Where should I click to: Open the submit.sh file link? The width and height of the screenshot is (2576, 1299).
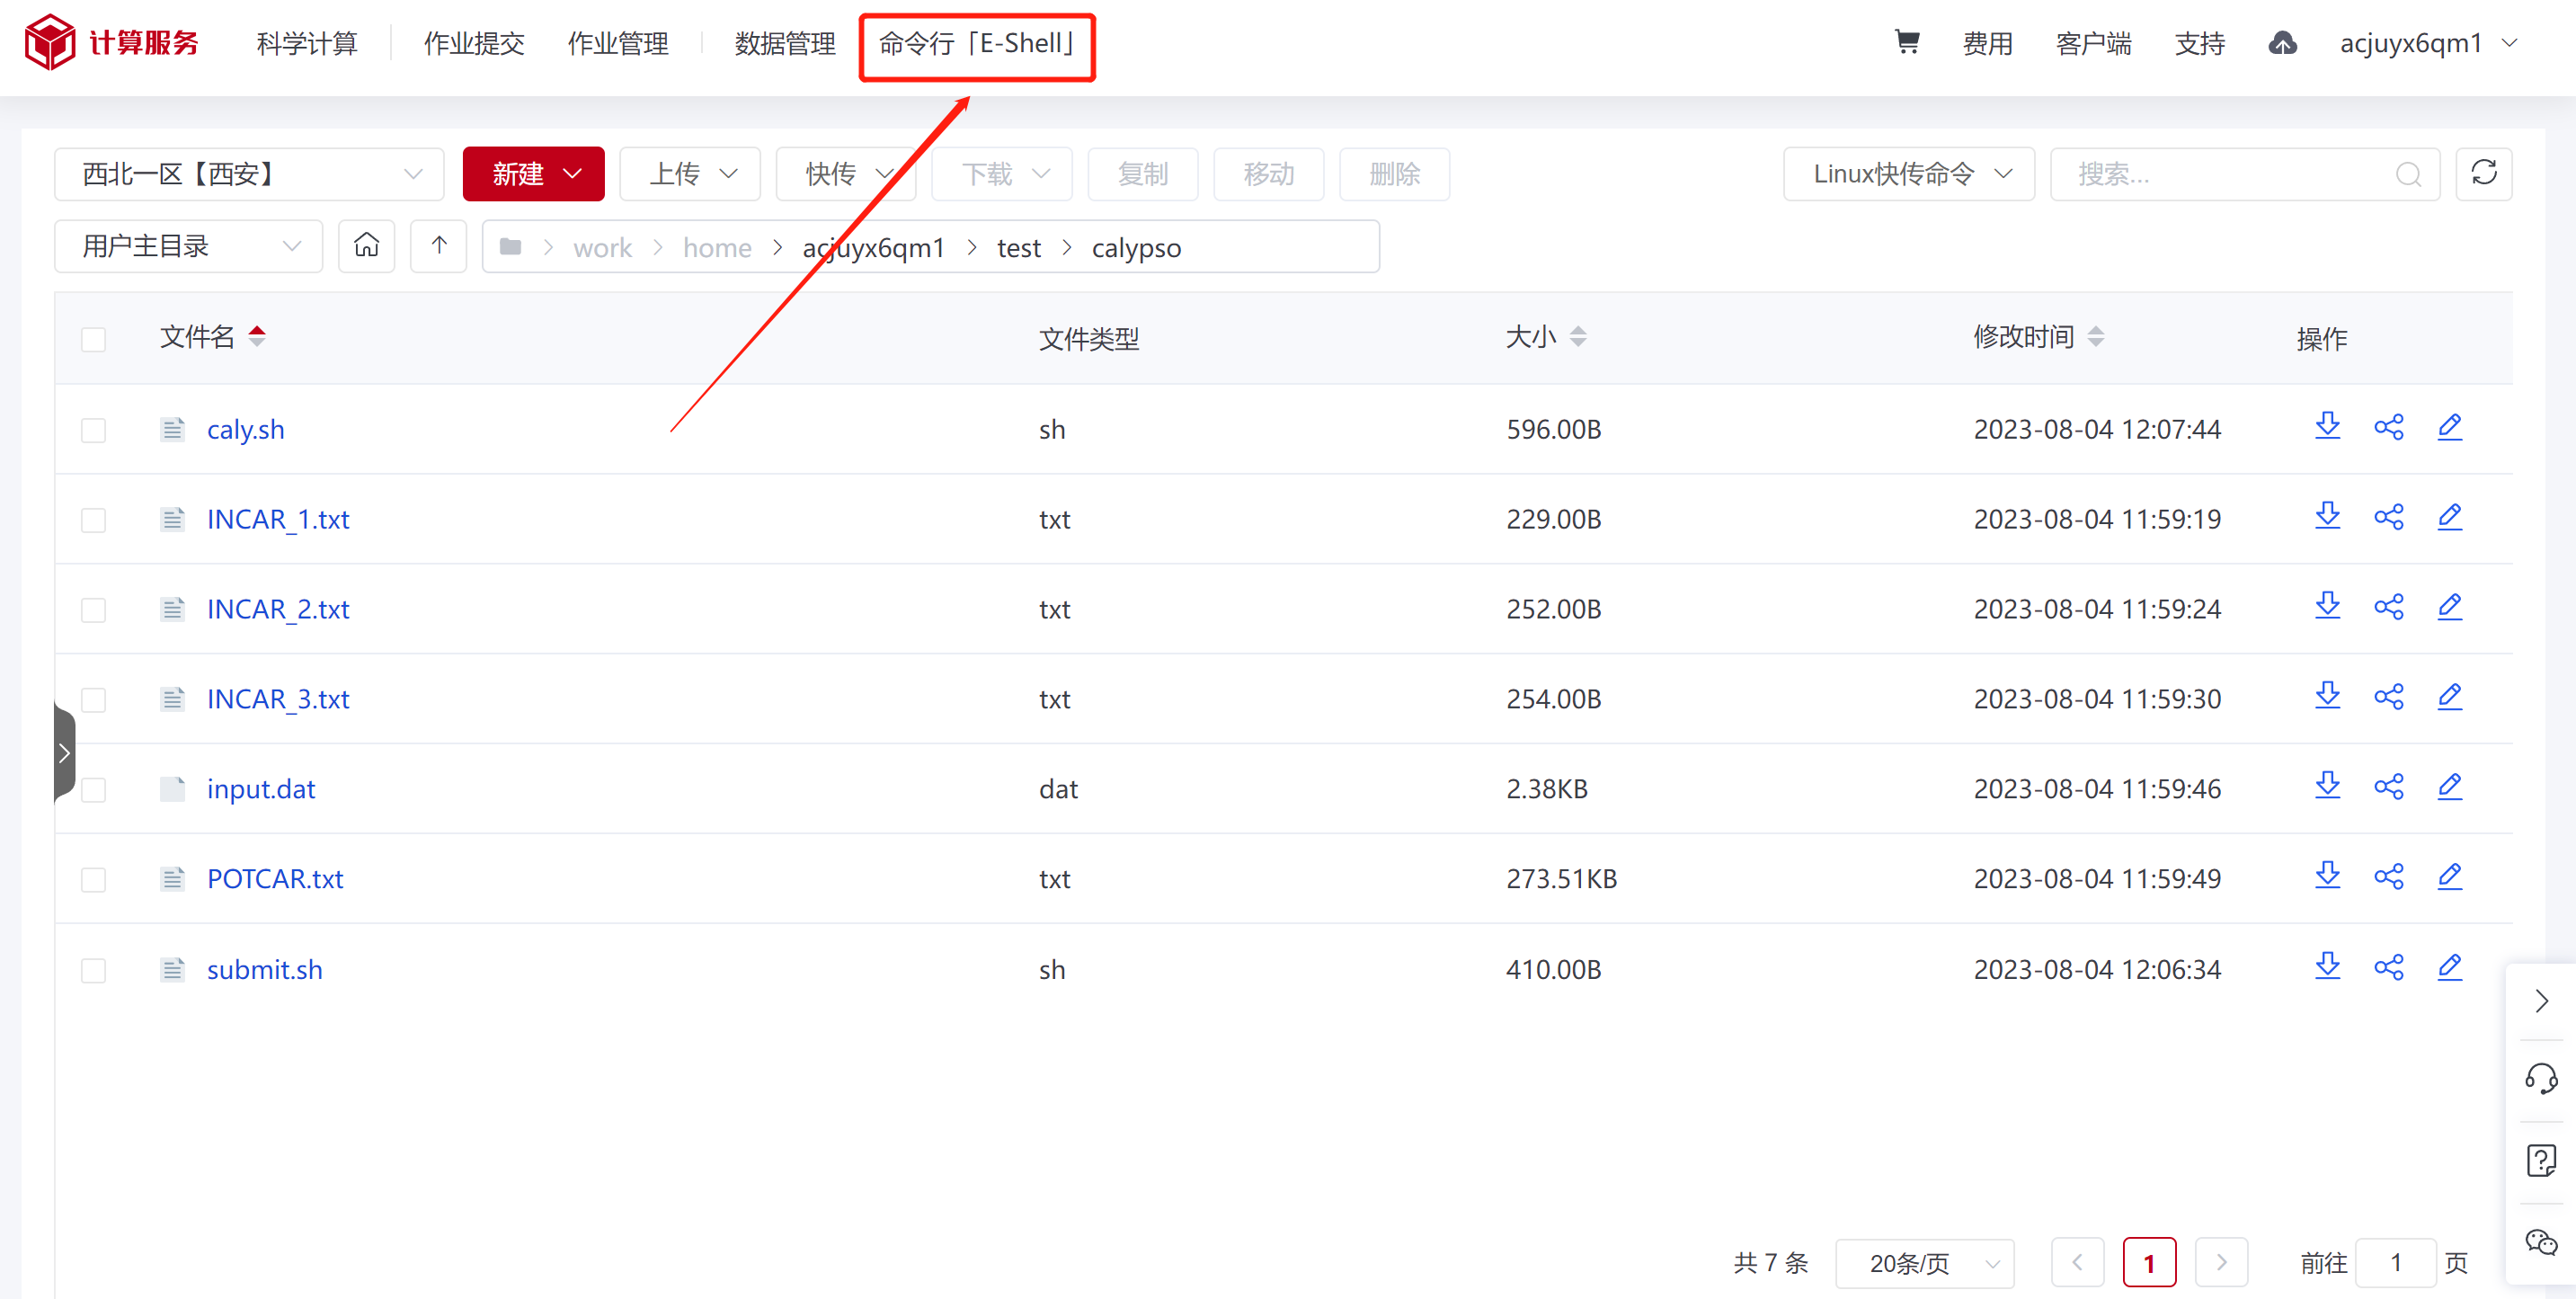pyautogui.click(x=265, y=969)
